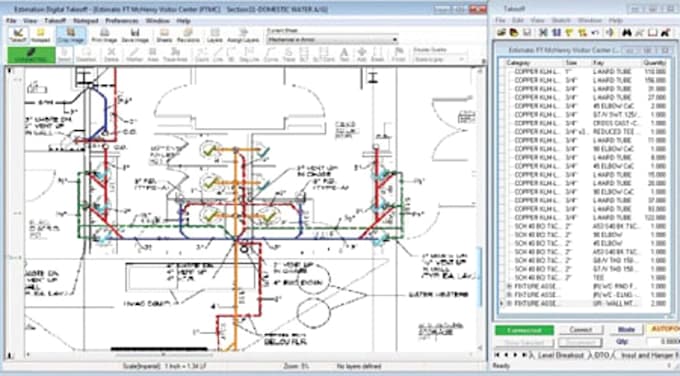
Task: Open the Edit menu in Takeoff window
Action: [x=518, y=20]
